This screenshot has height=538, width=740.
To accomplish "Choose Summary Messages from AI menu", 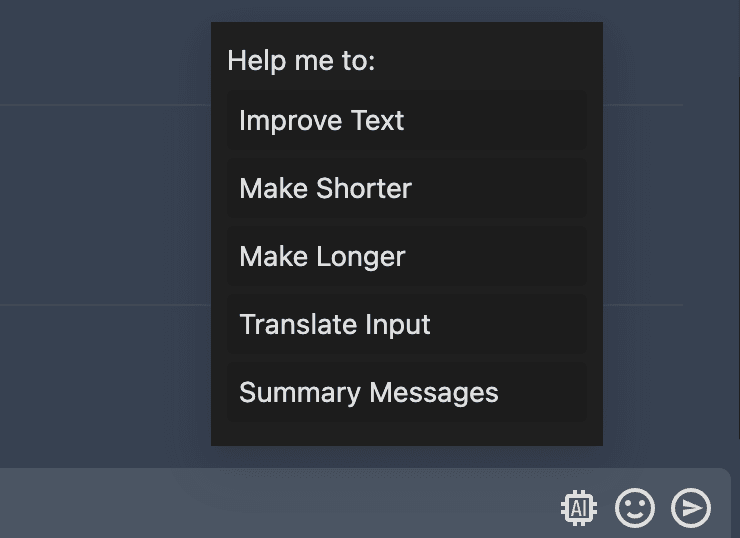I will pyautogui.click(x=406, y=393).
